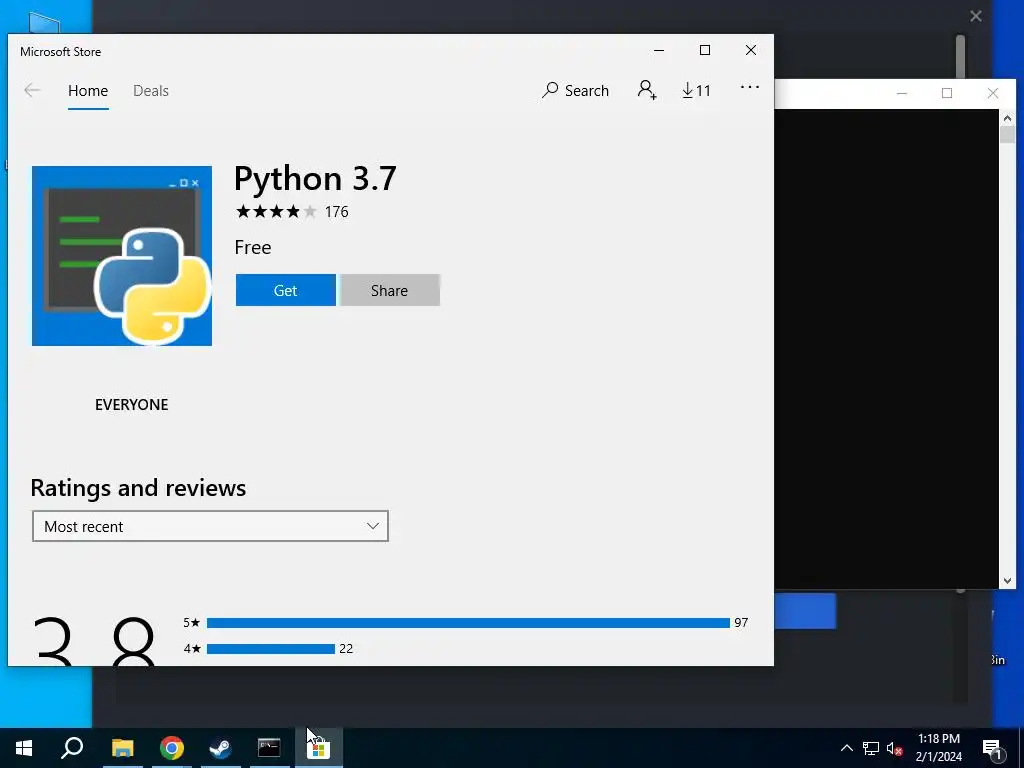Go back with the Store back arrow
The width and height of the screenshot is (1024, 768).
point(32,91)
